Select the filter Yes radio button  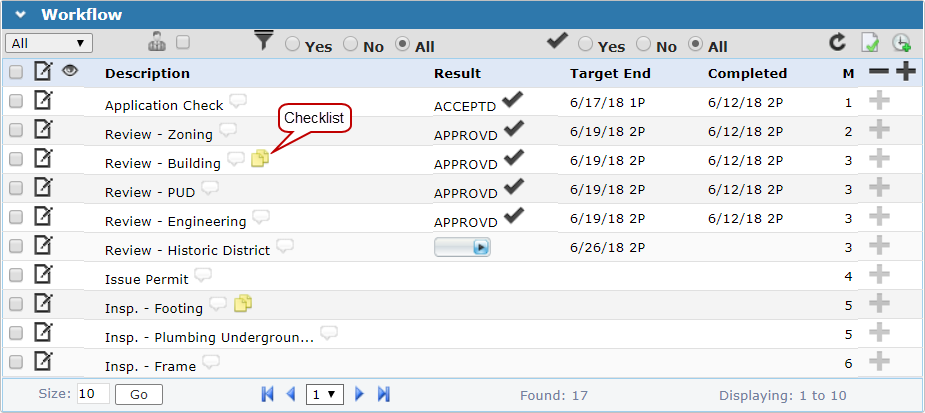pos(293,45)
